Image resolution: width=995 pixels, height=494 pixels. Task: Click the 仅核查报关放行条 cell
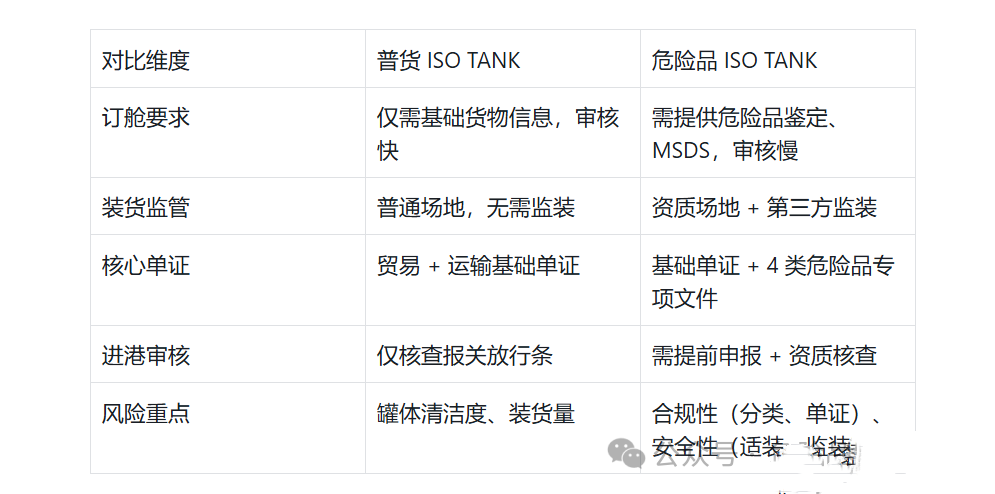pos(465,355)
